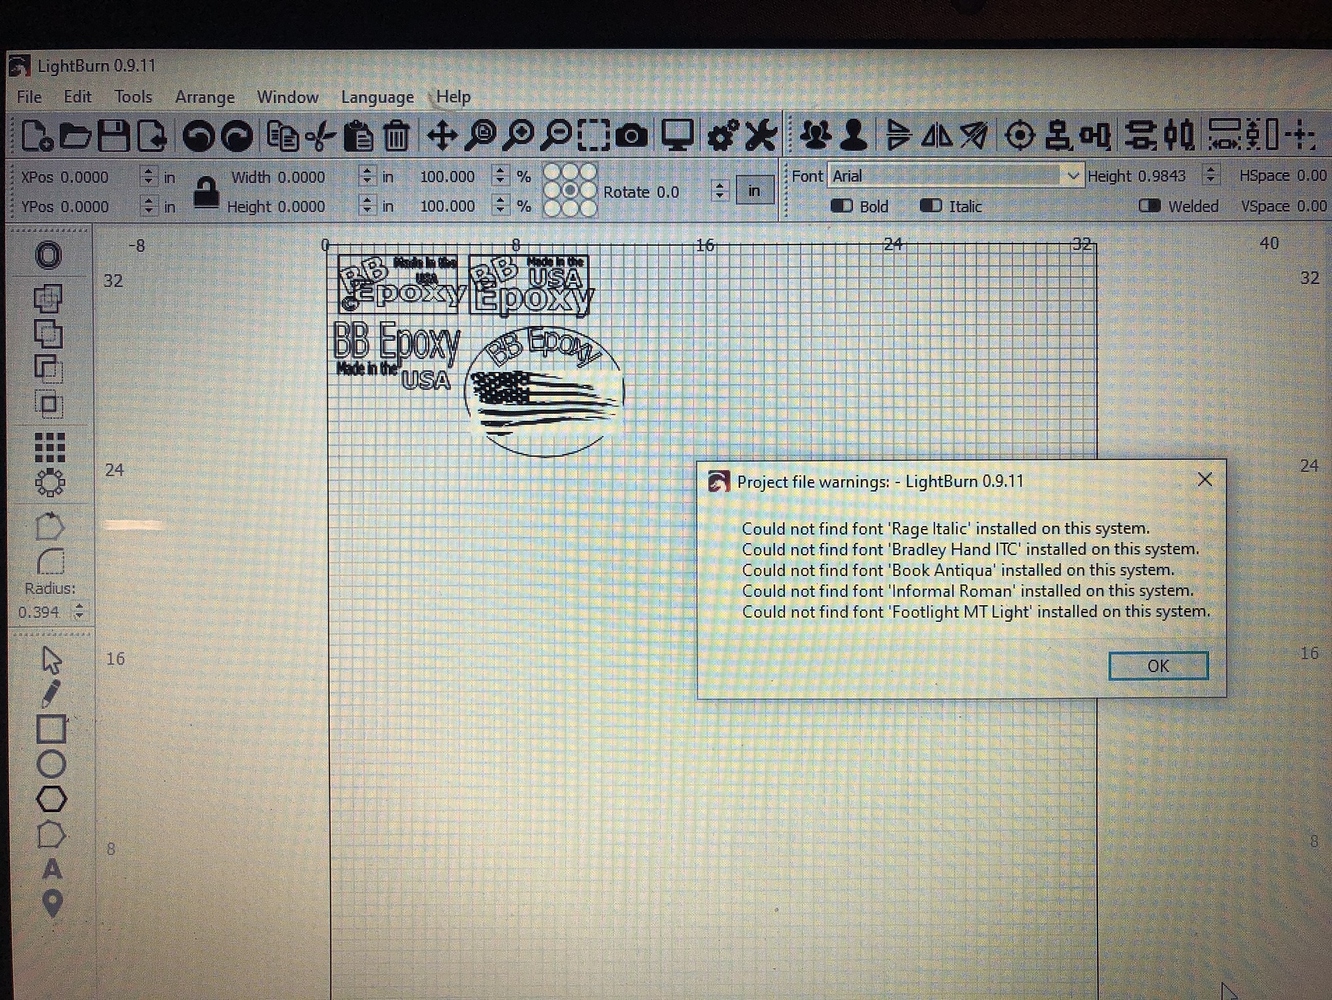1332x1000 pixels.
Task: Adjust the Rotate spinner arrows
Action: [719, 191]
